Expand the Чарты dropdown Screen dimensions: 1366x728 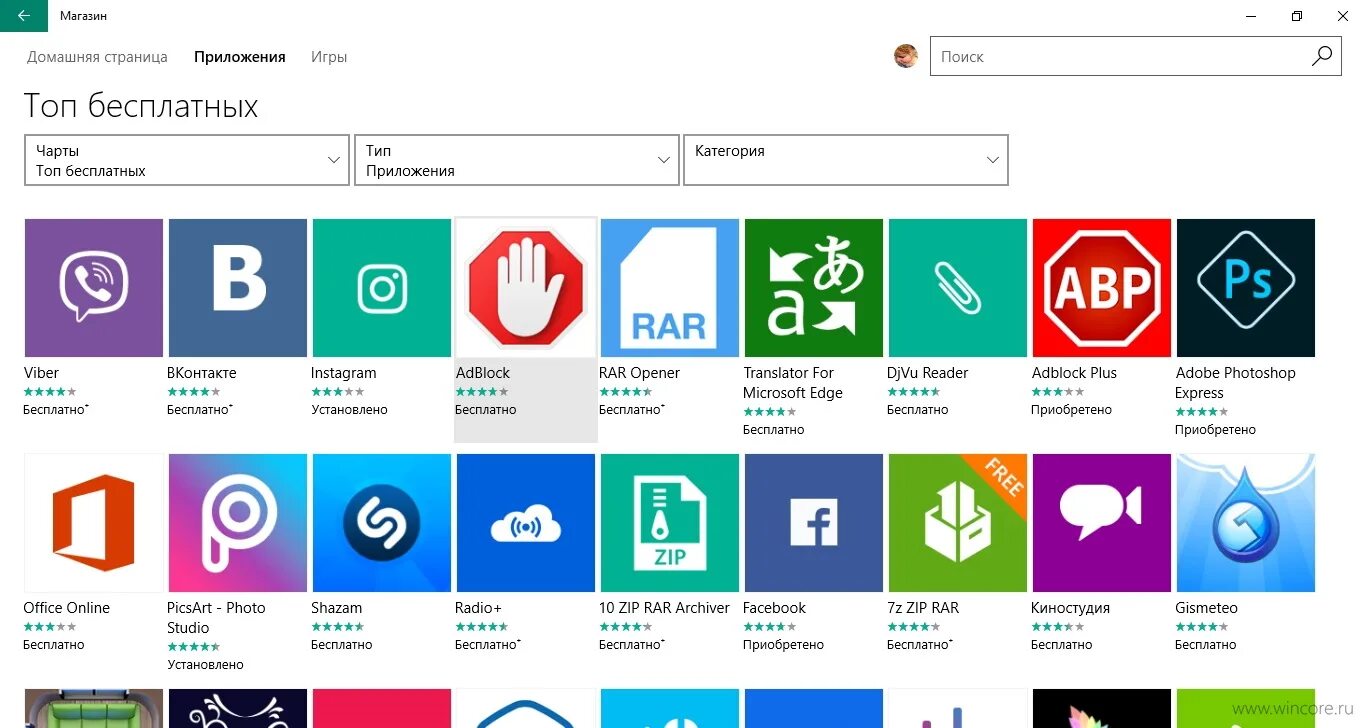pos(186,160)
